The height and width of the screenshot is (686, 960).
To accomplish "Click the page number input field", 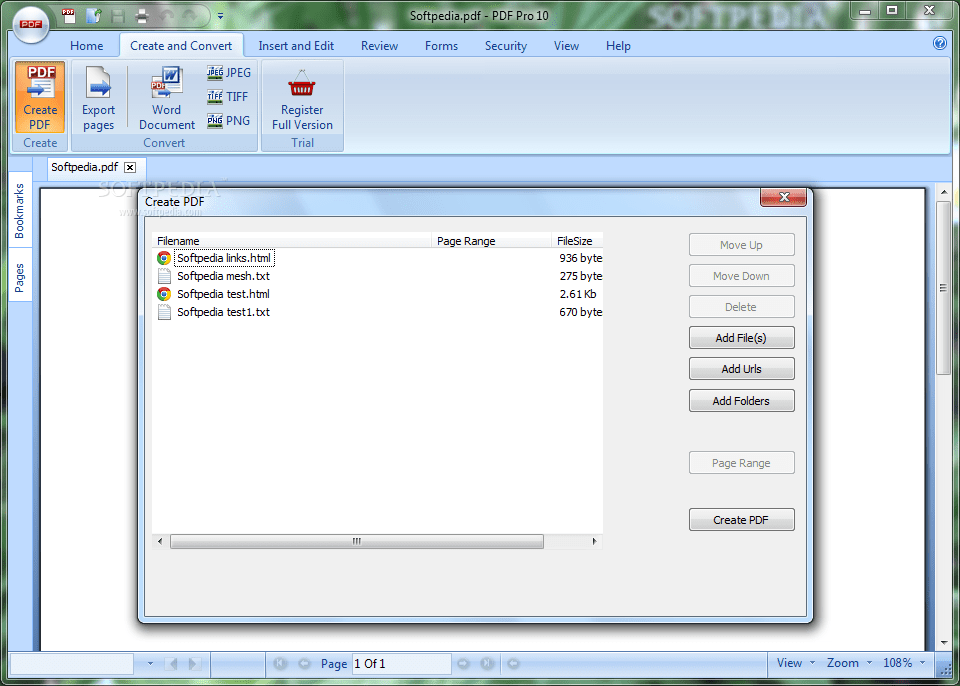I will (402, 664).
